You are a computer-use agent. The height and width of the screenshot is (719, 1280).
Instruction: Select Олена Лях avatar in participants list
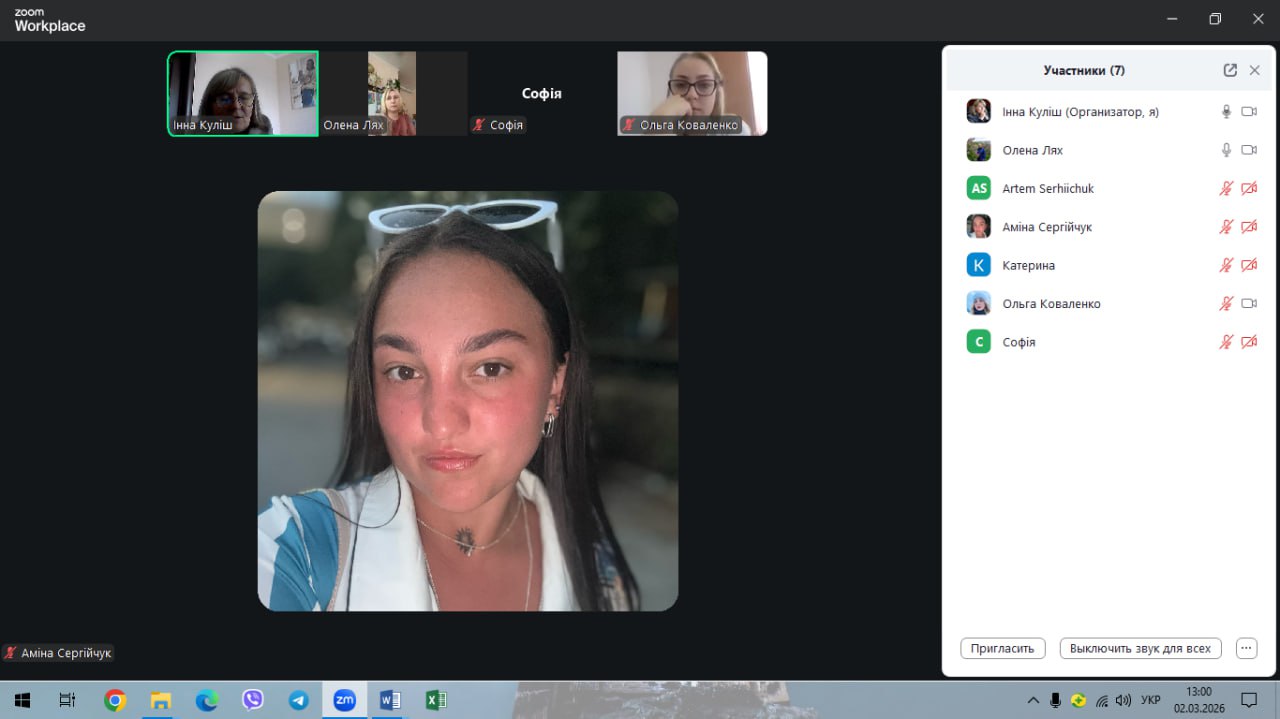coord(979,150)
